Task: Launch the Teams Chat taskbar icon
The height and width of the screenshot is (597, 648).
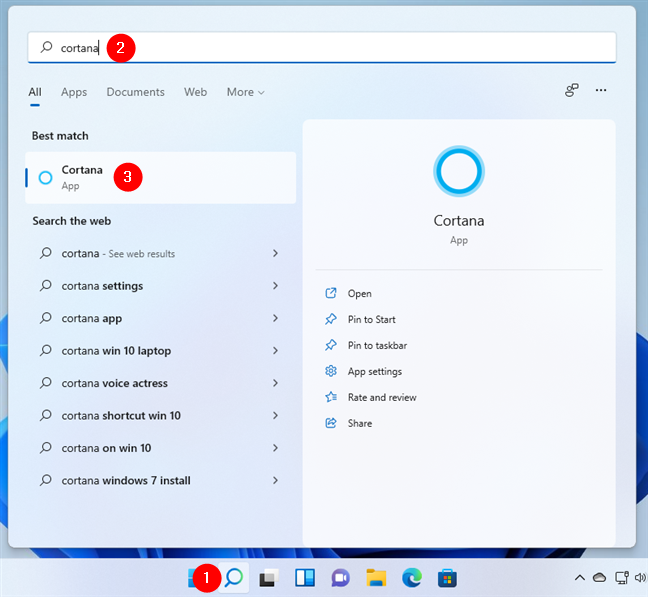Action: pos(340,577)
